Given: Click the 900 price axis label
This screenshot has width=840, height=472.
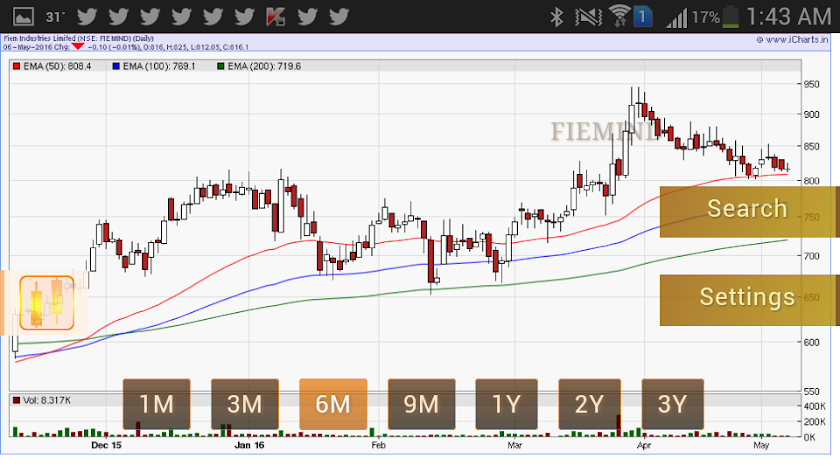Looking at the screenshot, I should tap(812, 114).
